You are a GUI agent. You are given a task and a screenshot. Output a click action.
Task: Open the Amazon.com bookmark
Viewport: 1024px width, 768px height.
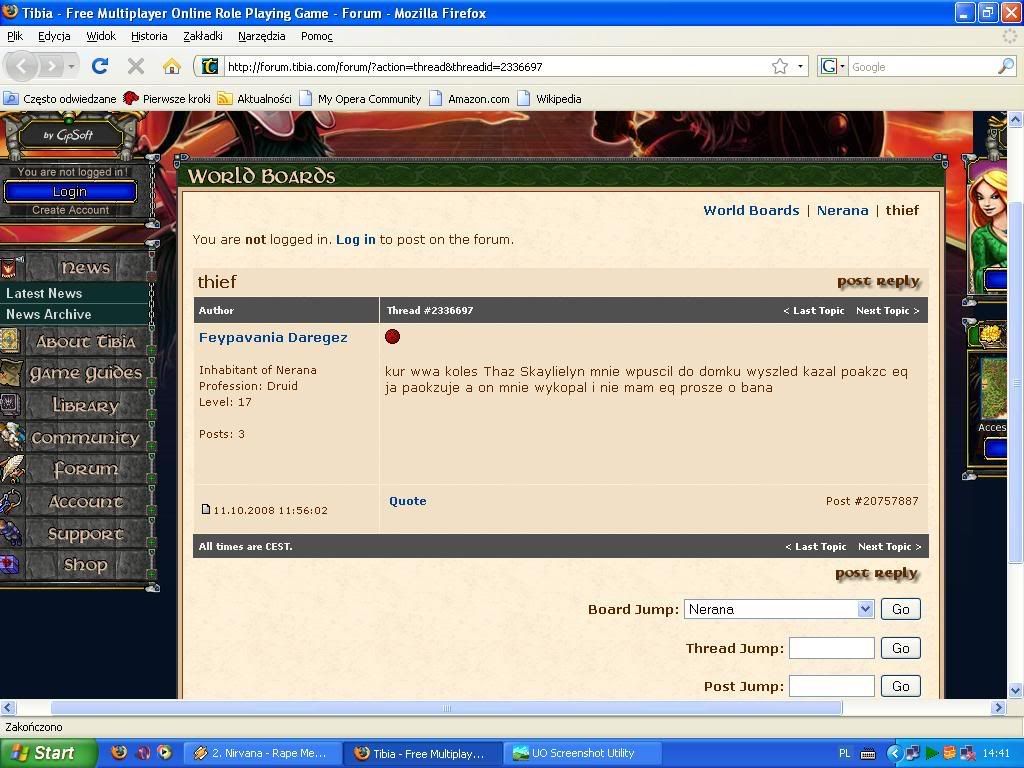(470, 99)
